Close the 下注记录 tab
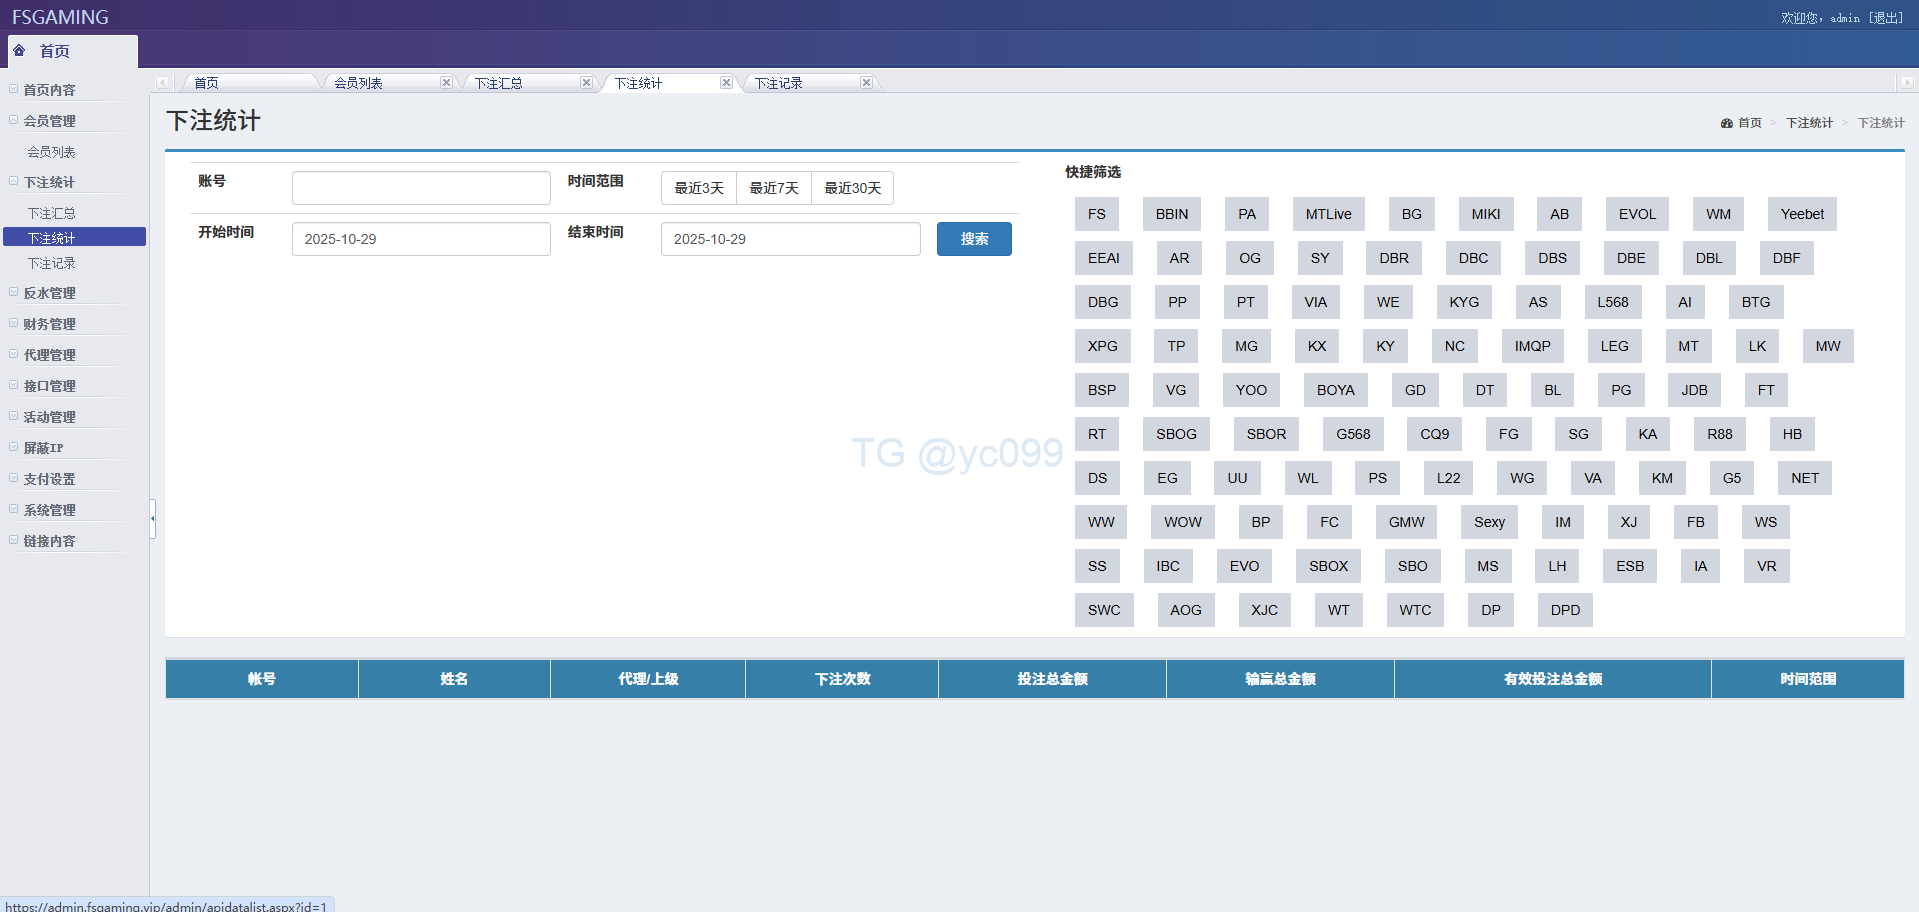The width and height of the screenshot is (1919, 912). pos(866,83)
